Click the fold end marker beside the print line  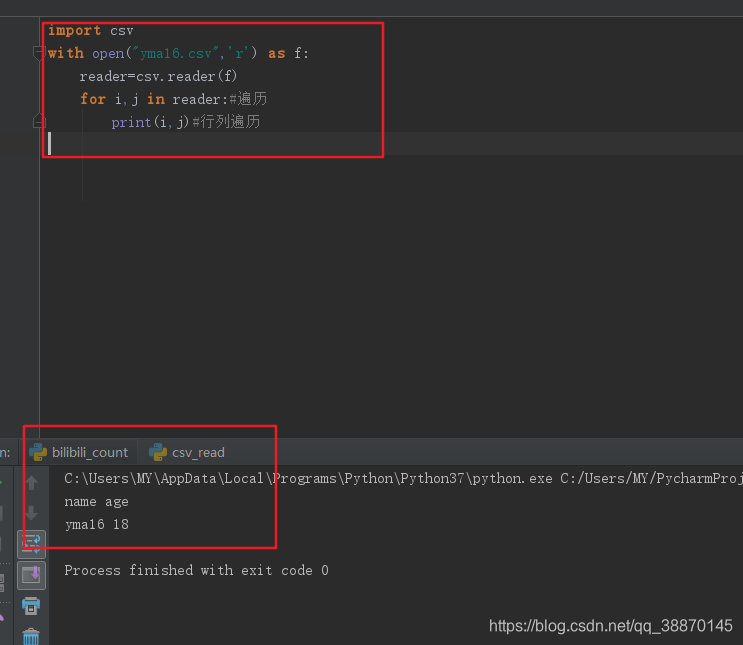point(39,121)
